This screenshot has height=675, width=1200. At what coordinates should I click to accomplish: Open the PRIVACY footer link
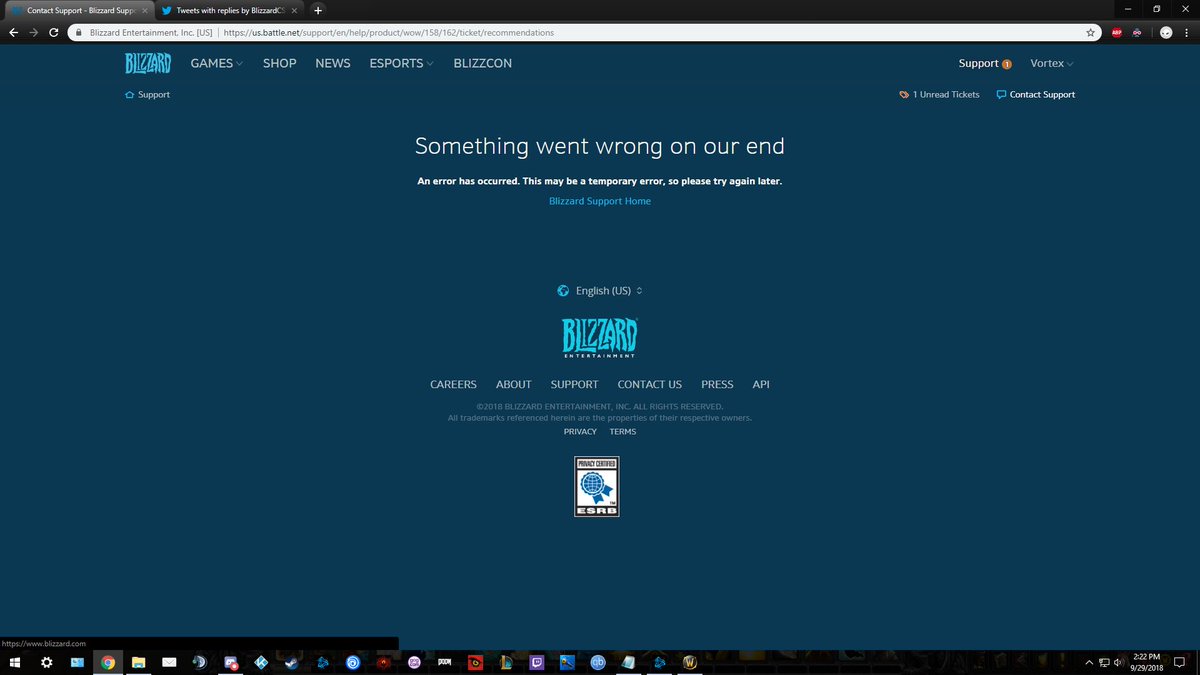[x=580, y=432]
